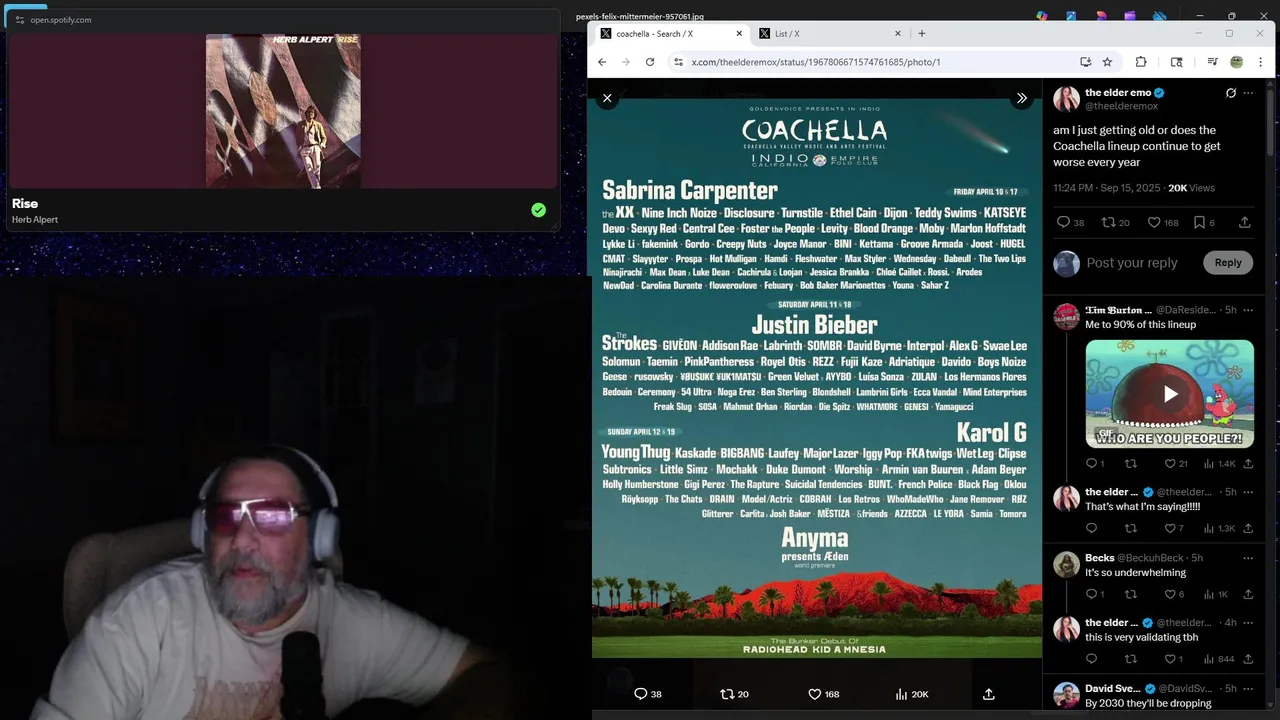Open a new browser tab
The image size is (1280, 720).
[922, 34]
